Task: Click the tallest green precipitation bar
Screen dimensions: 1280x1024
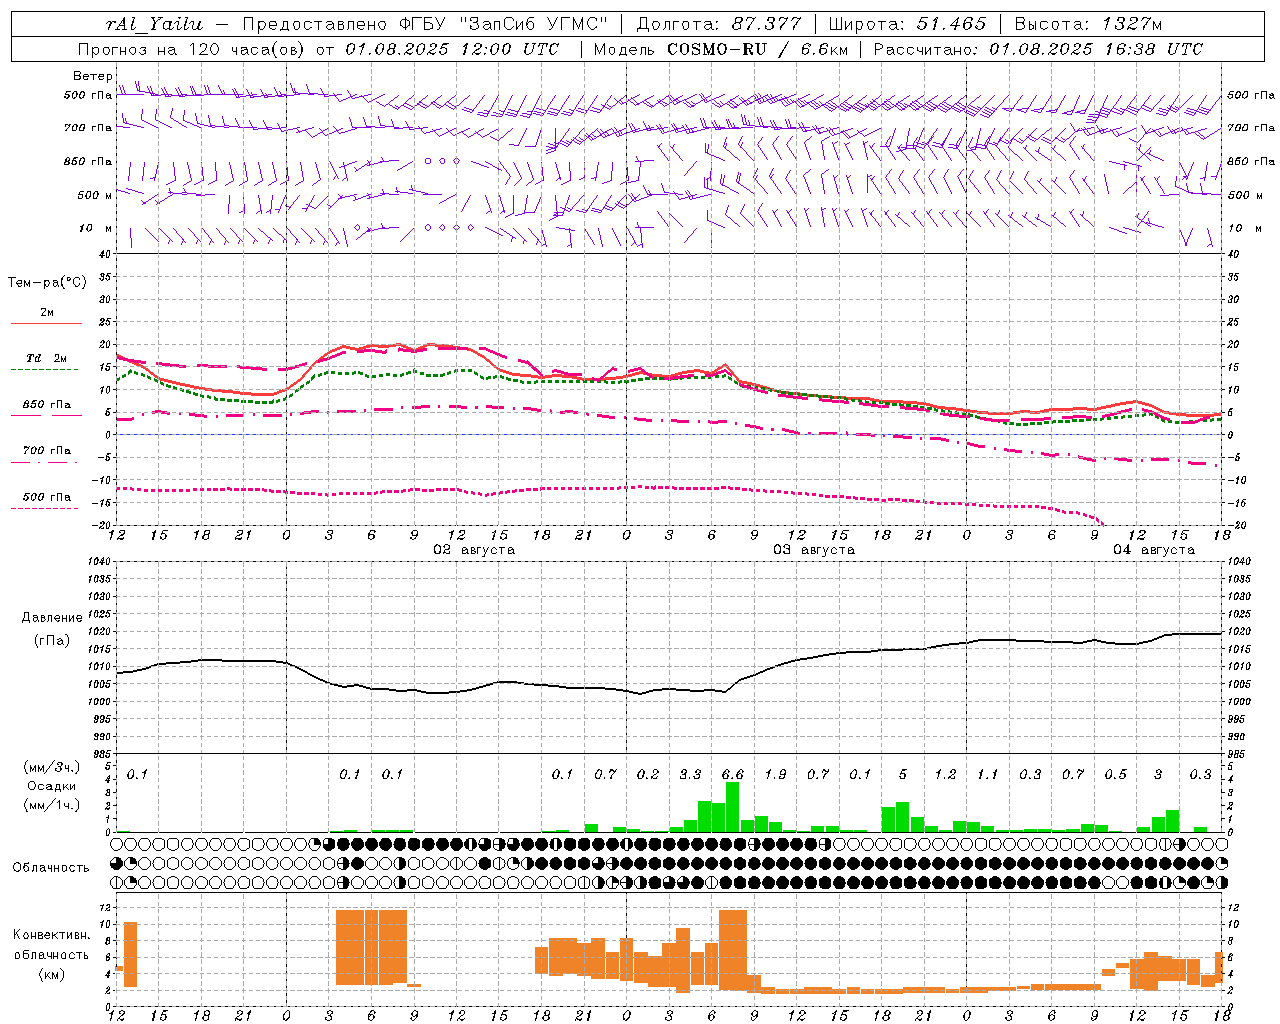Action: tap(732, 807)
